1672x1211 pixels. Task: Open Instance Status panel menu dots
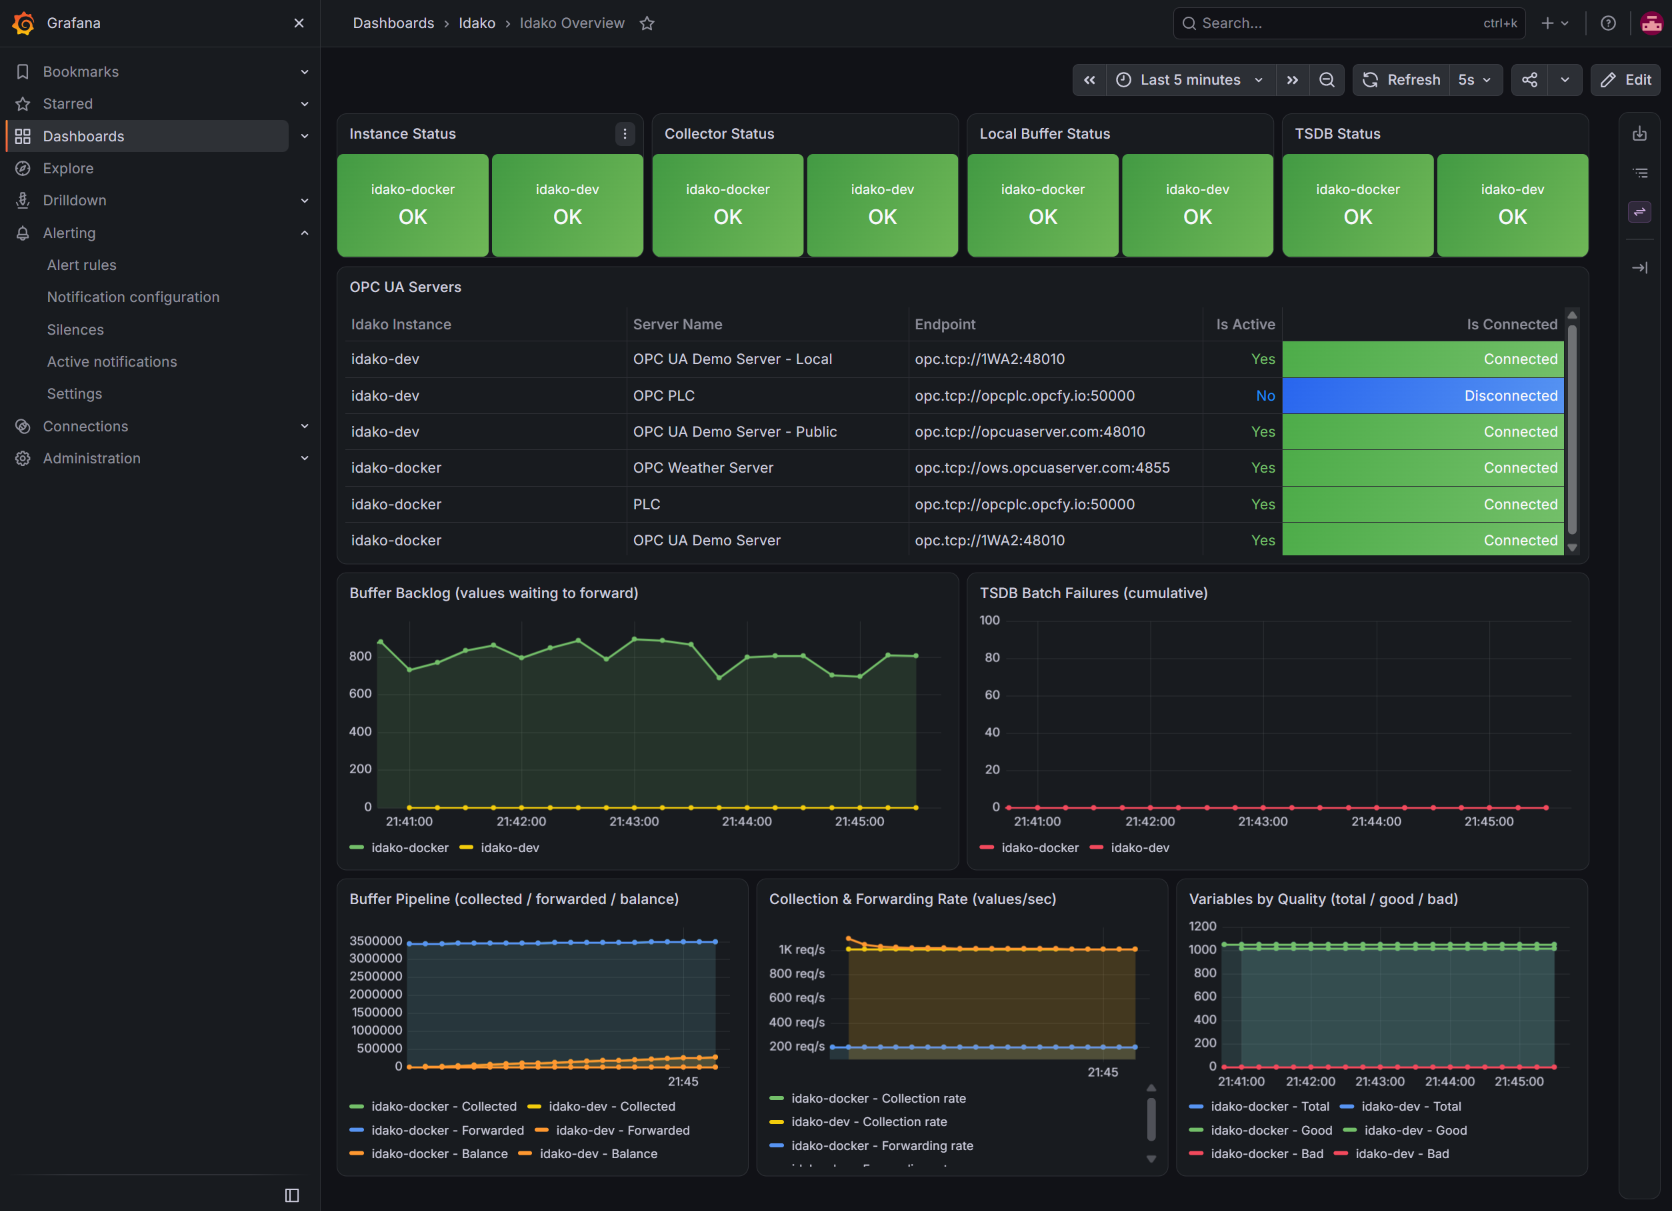pyautogui.click(x=625, y=134)
